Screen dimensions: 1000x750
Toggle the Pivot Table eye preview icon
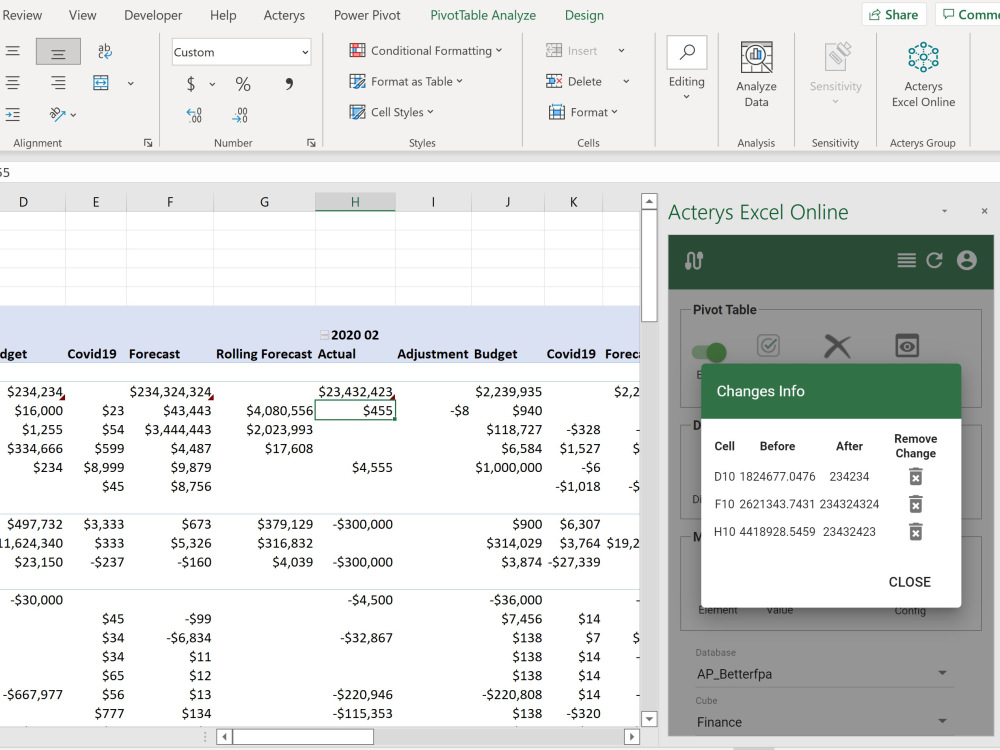[907, 346]
